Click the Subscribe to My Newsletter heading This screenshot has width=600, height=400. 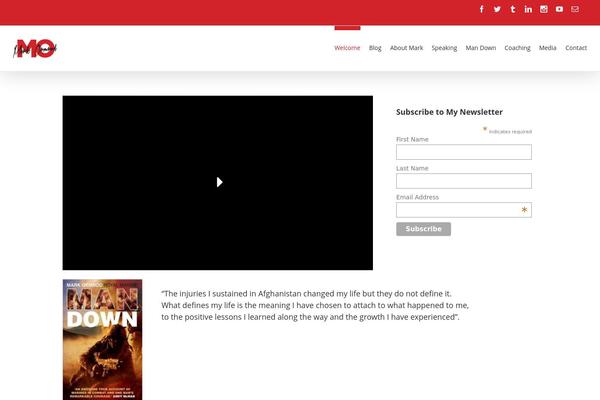(449, 112)
